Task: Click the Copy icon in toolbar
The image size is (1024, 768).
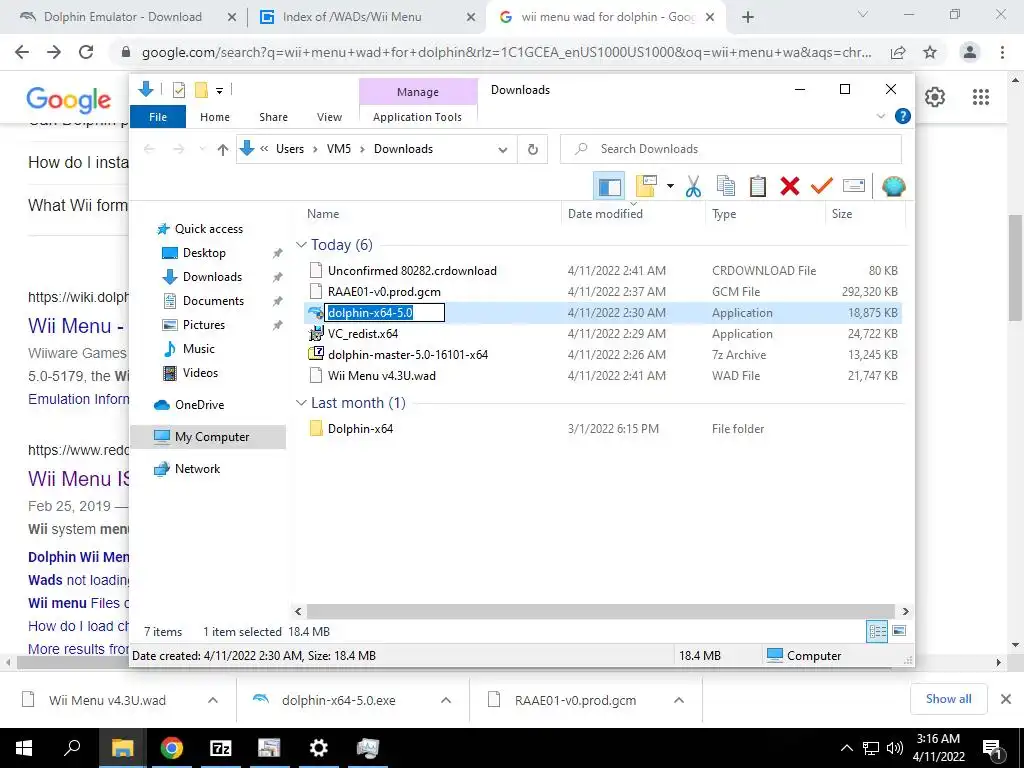Action: point(726,186)
